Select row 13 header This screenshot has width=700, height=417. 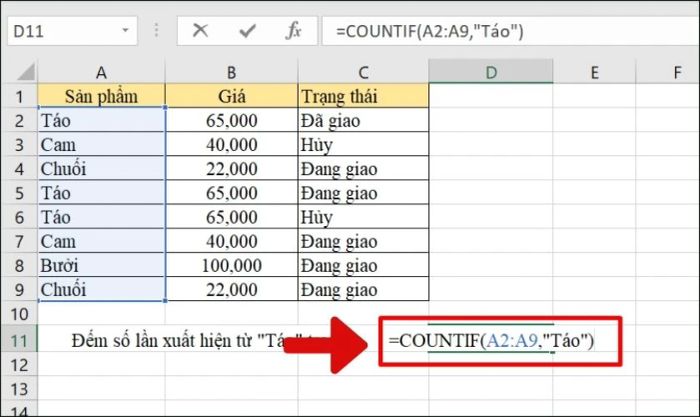click(x=19, y=389)
